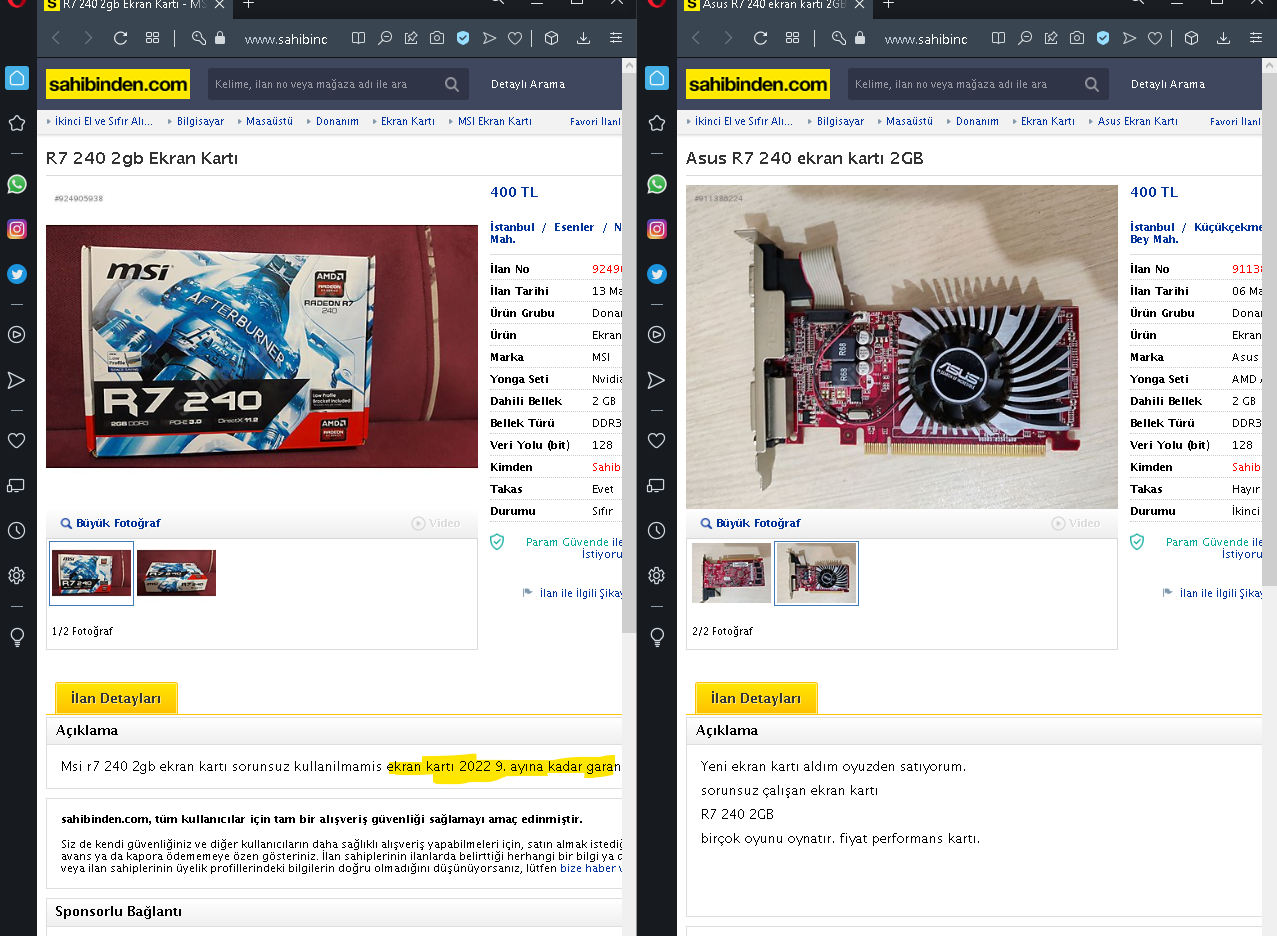This screenshot has width=1277, height=936.
Task: Click the Opera menu logo in left window
Action: pyautogui.click(x=17, y=5)
